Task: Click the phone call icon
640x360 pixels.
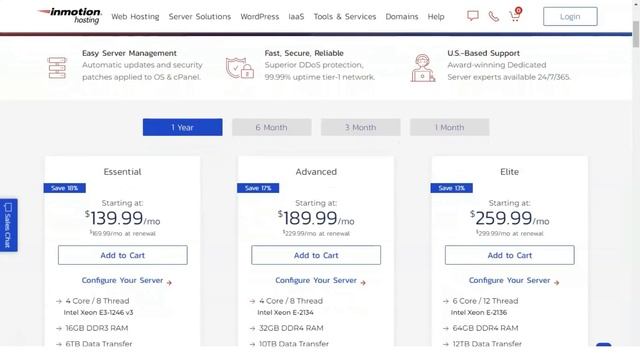Action: (493, 16)
